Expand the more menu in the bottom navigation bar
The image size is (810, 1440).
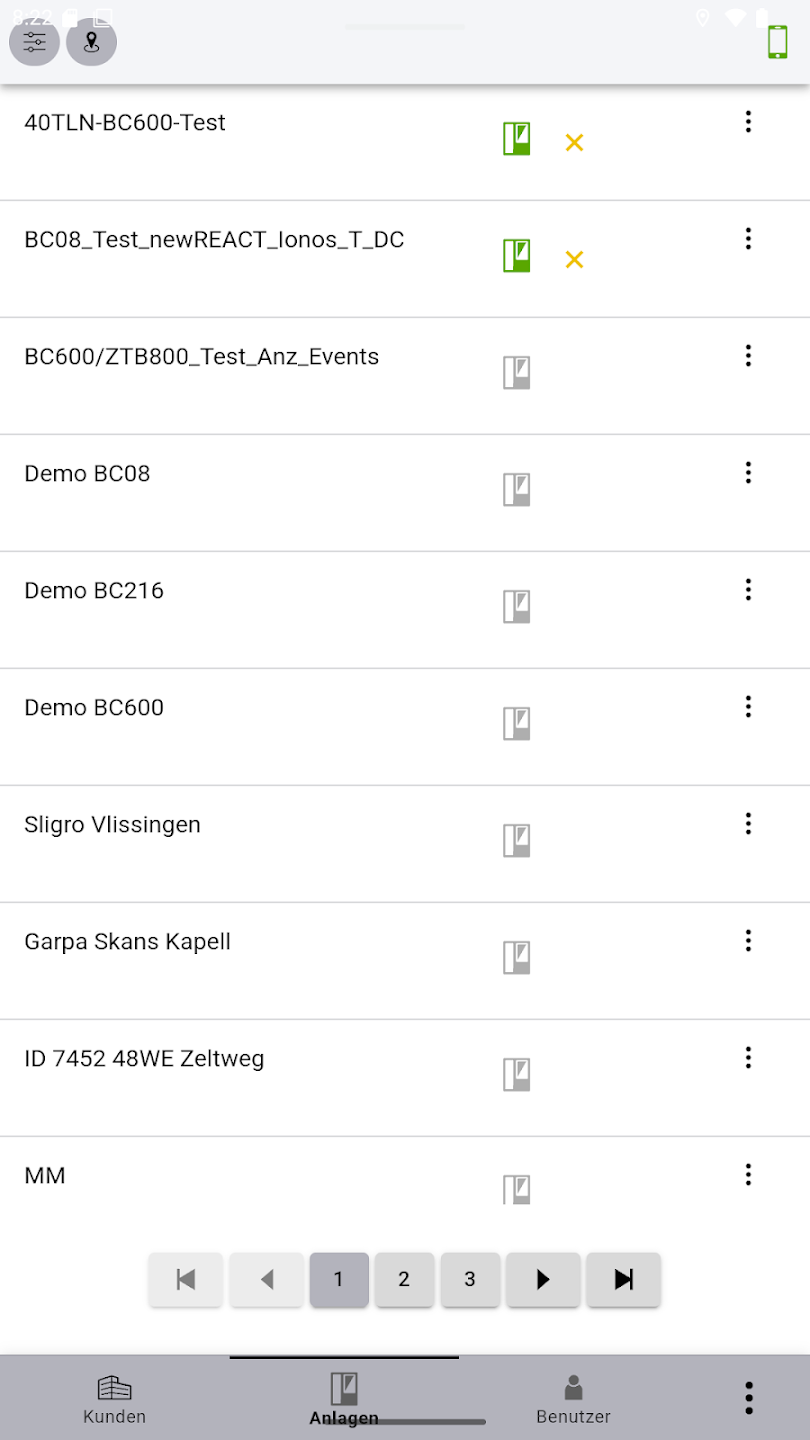click(748, 1398)
